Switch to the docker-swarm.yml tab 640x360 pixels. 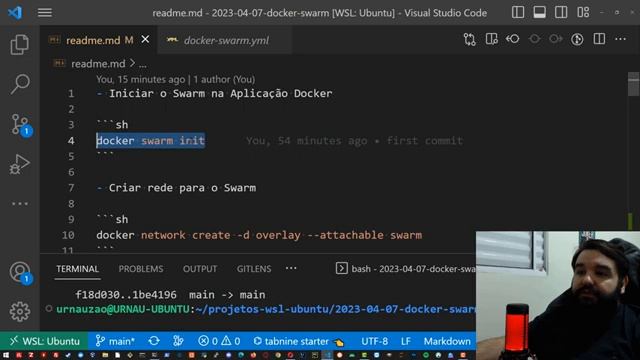226,40
